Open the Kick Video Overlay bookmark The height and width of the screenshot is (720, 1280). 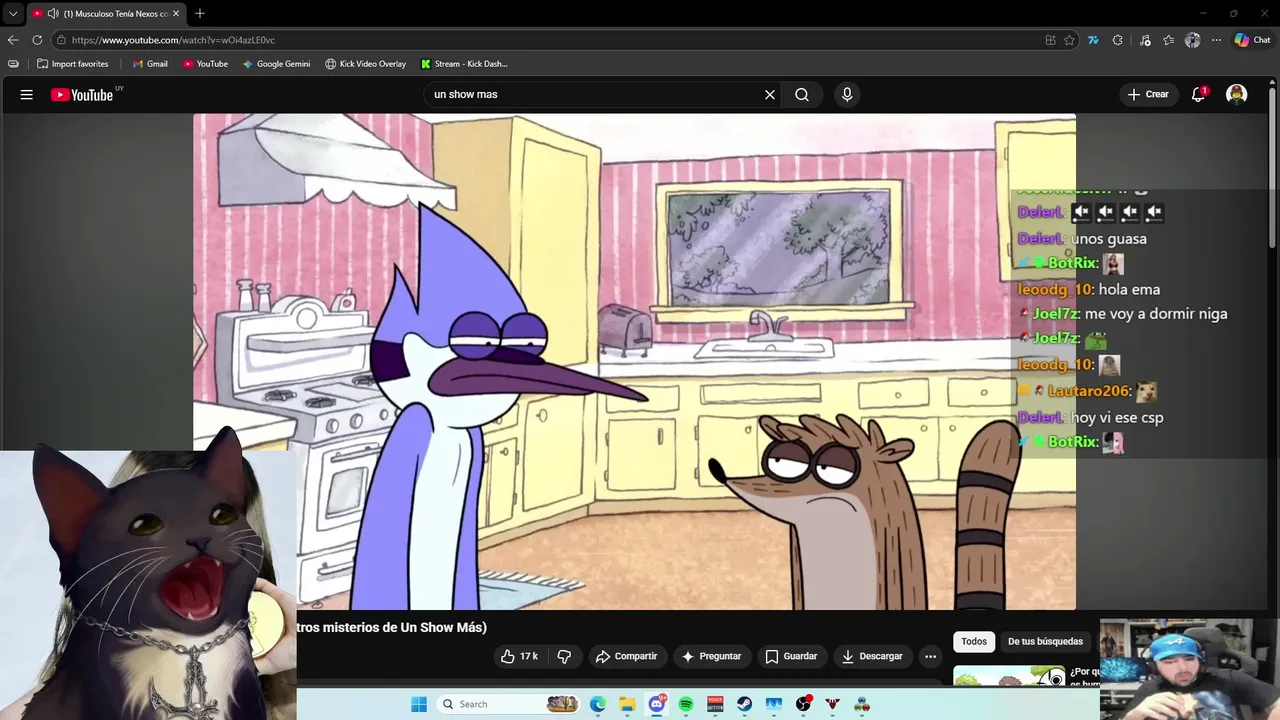click(x=365, y=64)
